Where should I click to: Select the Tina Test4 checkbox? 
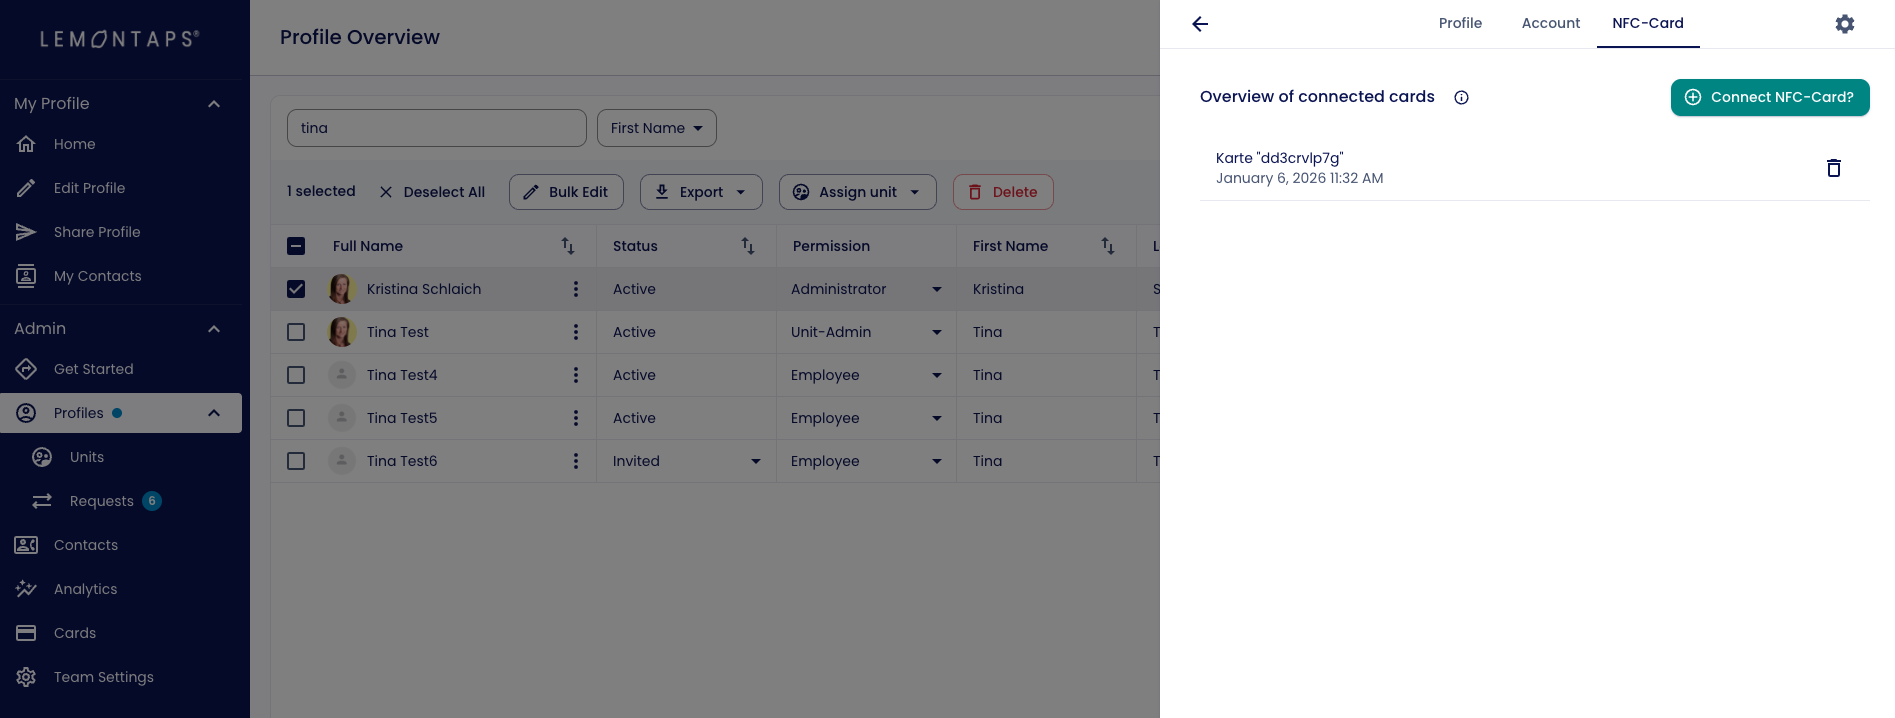coord(296,375)
